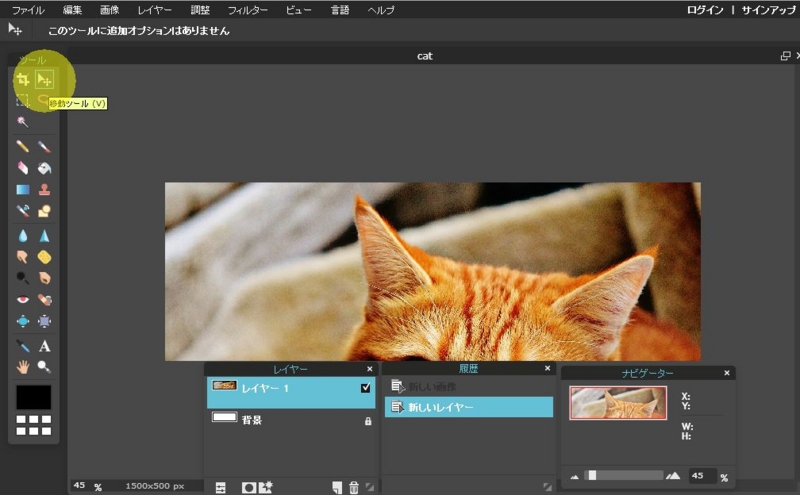Select the Pencil tool
Screen dimensions: 800x495
(x=22, y=146)
